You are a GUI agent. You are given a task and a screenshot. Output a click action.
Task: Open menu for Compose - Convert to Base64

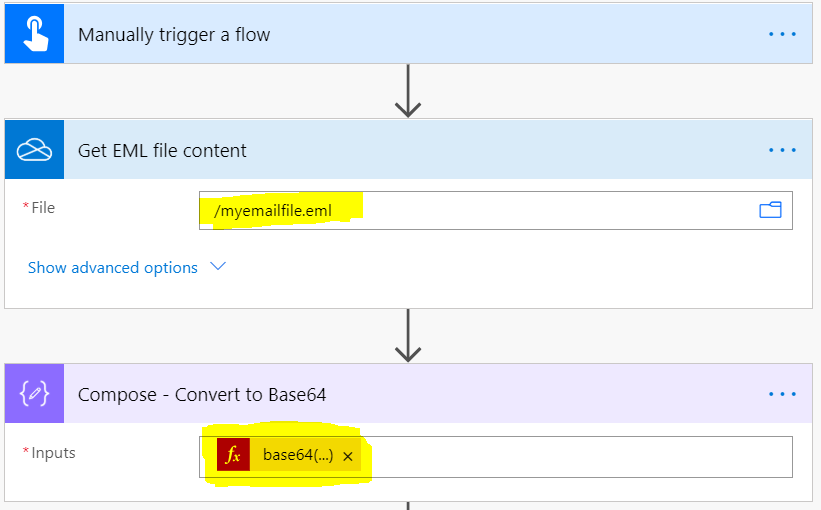[x=782, y=394]
